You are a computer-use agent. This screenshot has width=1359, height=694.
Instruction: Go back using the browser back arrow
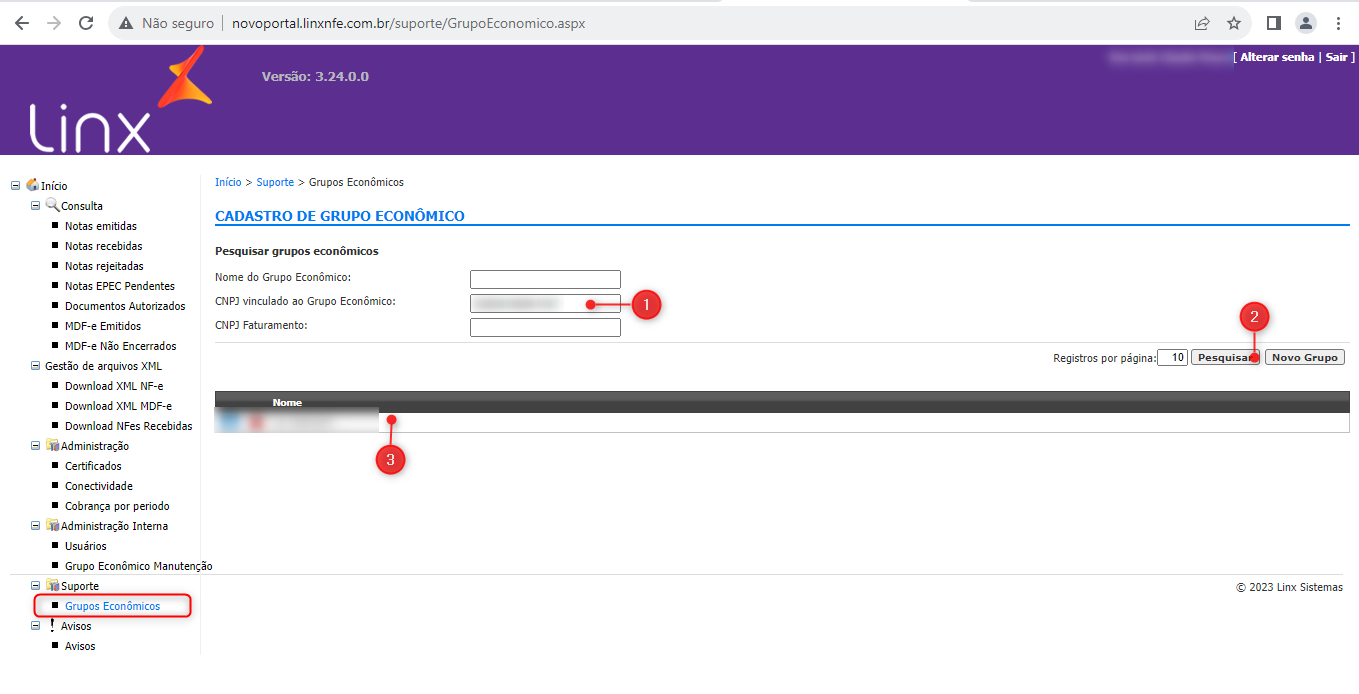point(22,23)
